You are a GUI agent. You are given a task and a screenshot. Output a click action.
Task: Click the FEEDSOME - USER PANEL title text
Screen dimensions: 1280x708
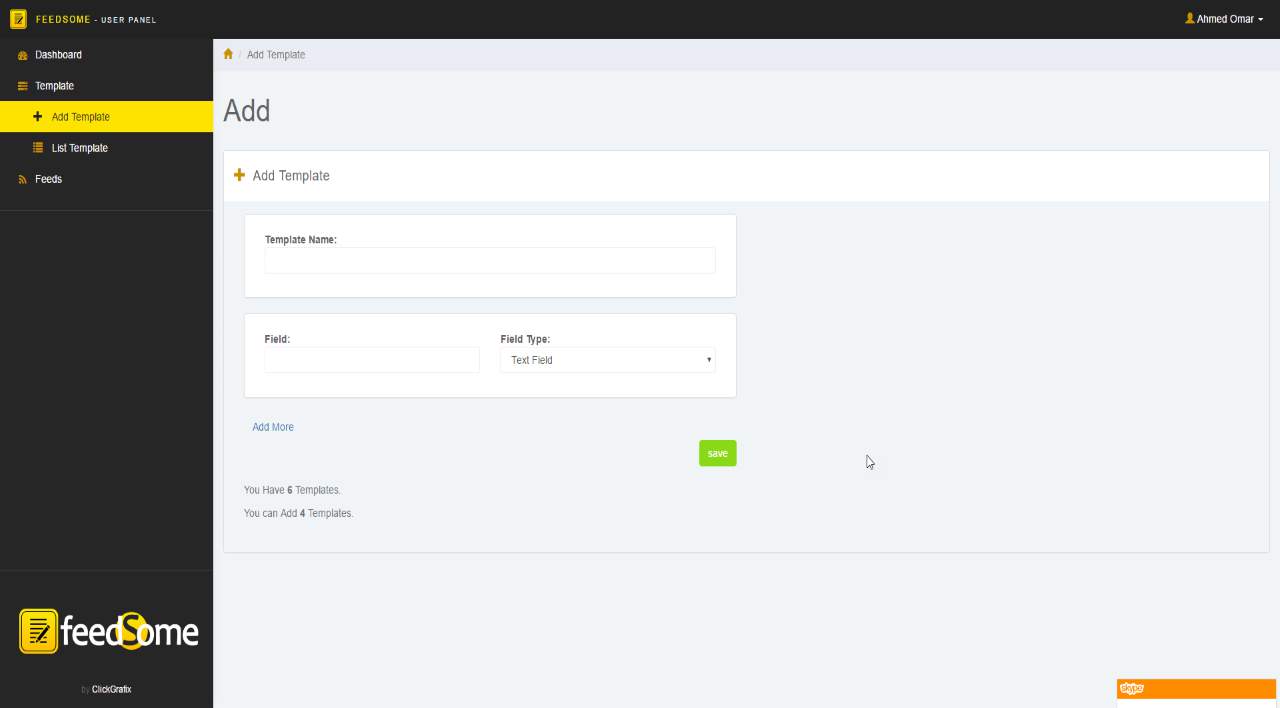(96, 19)
